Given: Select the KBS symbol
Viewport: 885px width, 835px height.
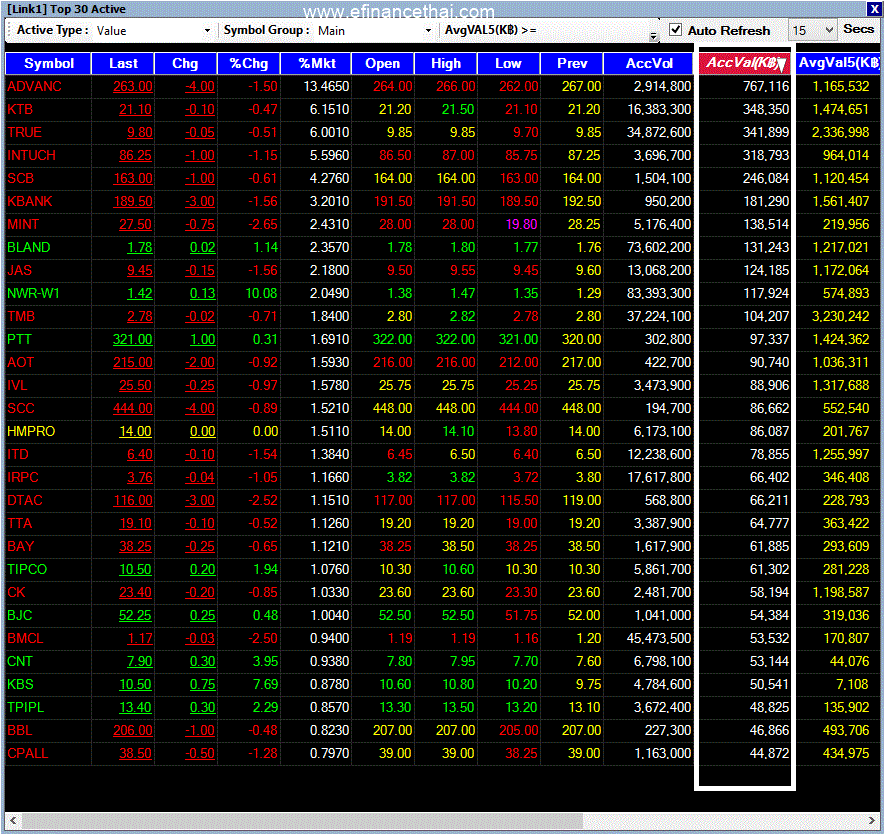Looking at the screenshot, I should click(20, 684).
